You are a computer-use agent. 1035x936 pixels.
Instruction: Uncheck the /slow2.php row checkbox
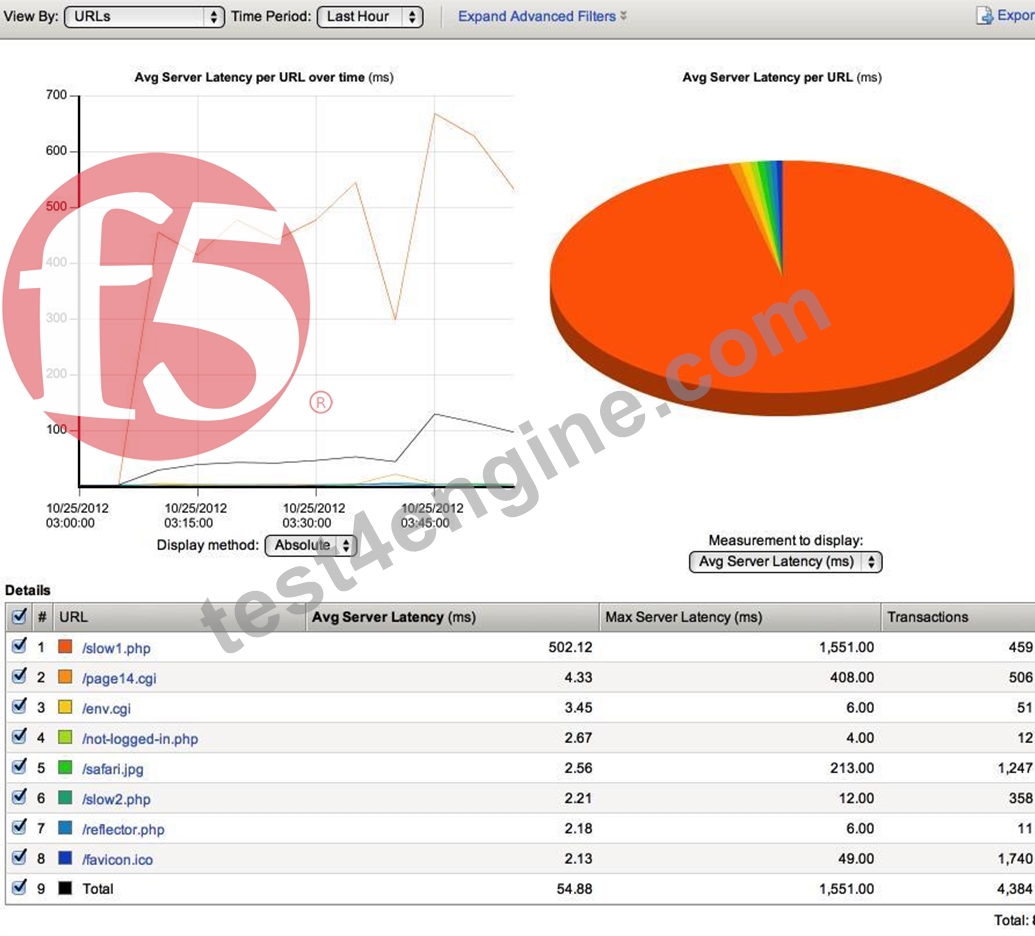pos(19,797)
